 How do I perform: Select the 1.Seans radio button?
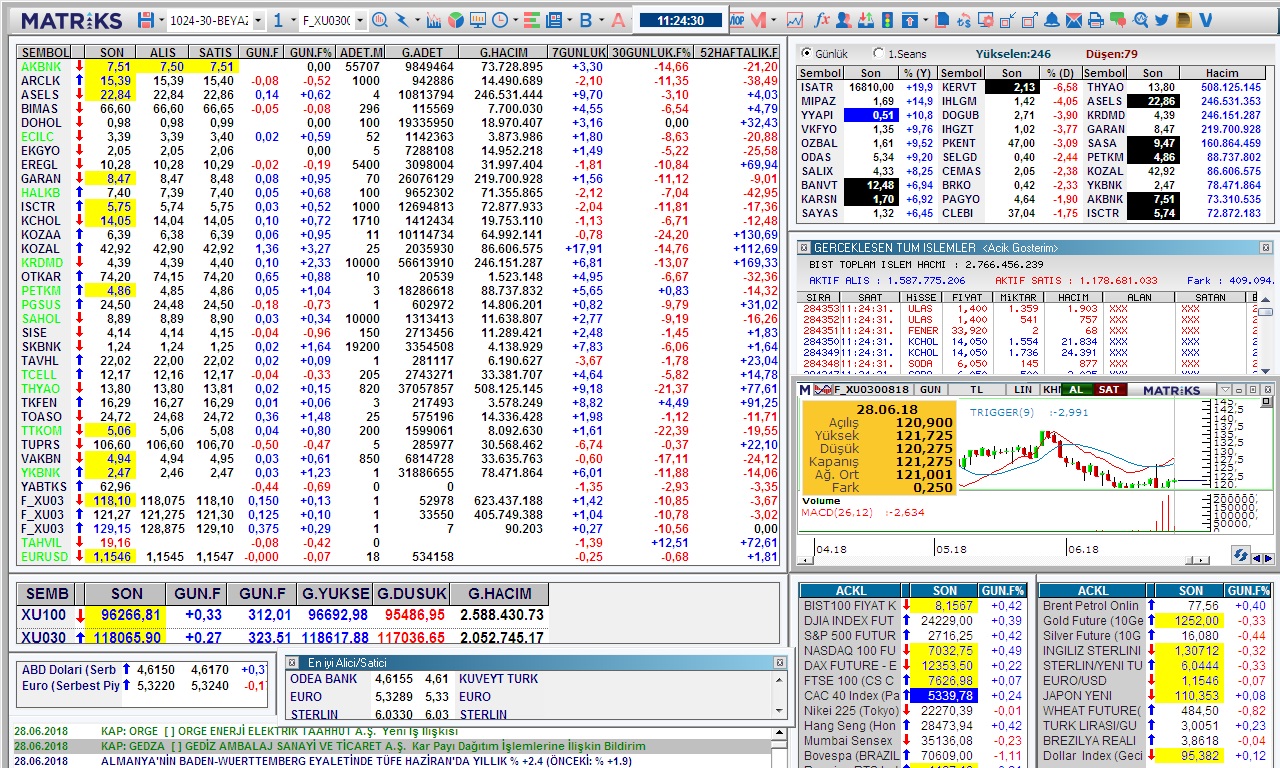879,54
